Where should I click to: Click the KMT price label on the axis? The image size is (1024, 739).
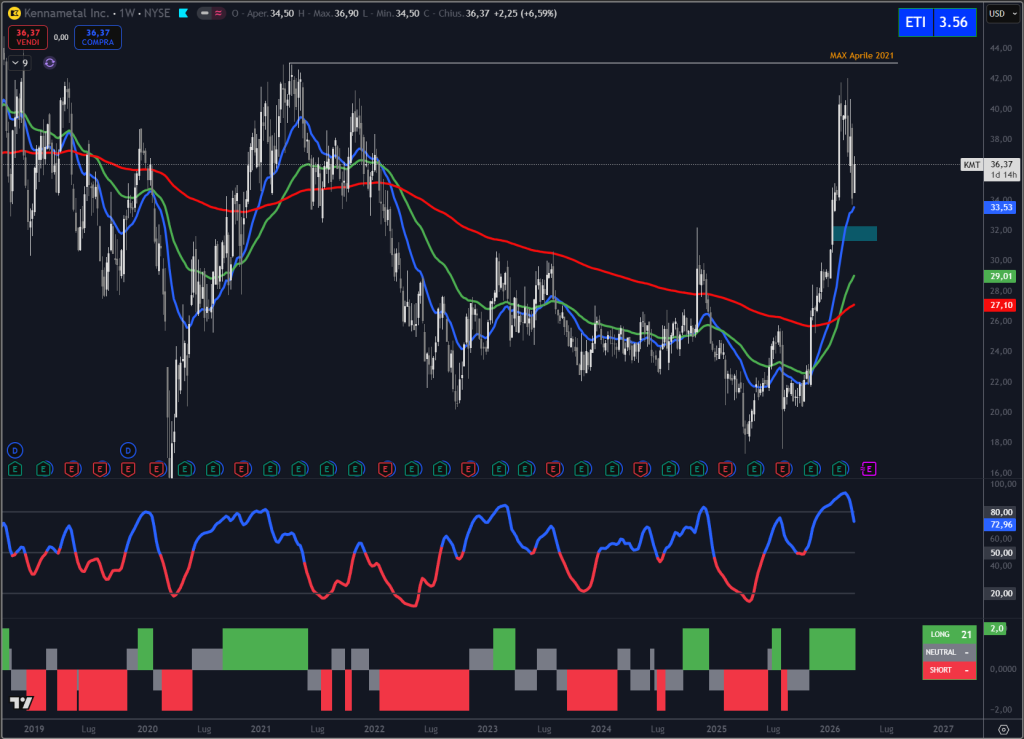click(x=970, y=164)
